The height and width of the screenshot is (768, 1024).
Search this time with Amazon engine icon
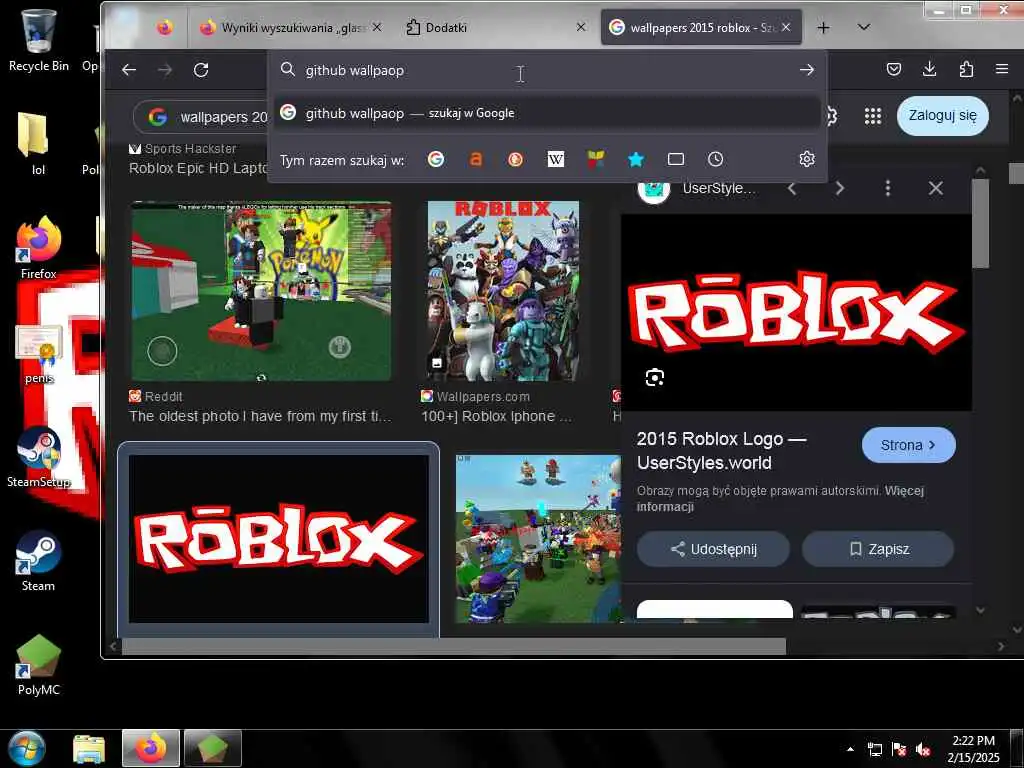(476, 159)
